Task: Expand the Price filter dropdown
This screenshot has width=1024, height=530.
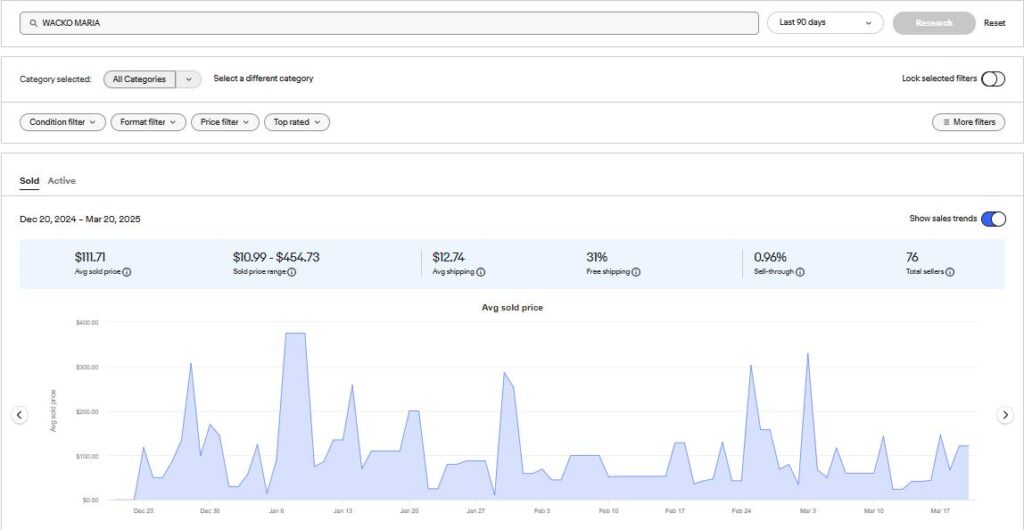Action: click(225, 122)
